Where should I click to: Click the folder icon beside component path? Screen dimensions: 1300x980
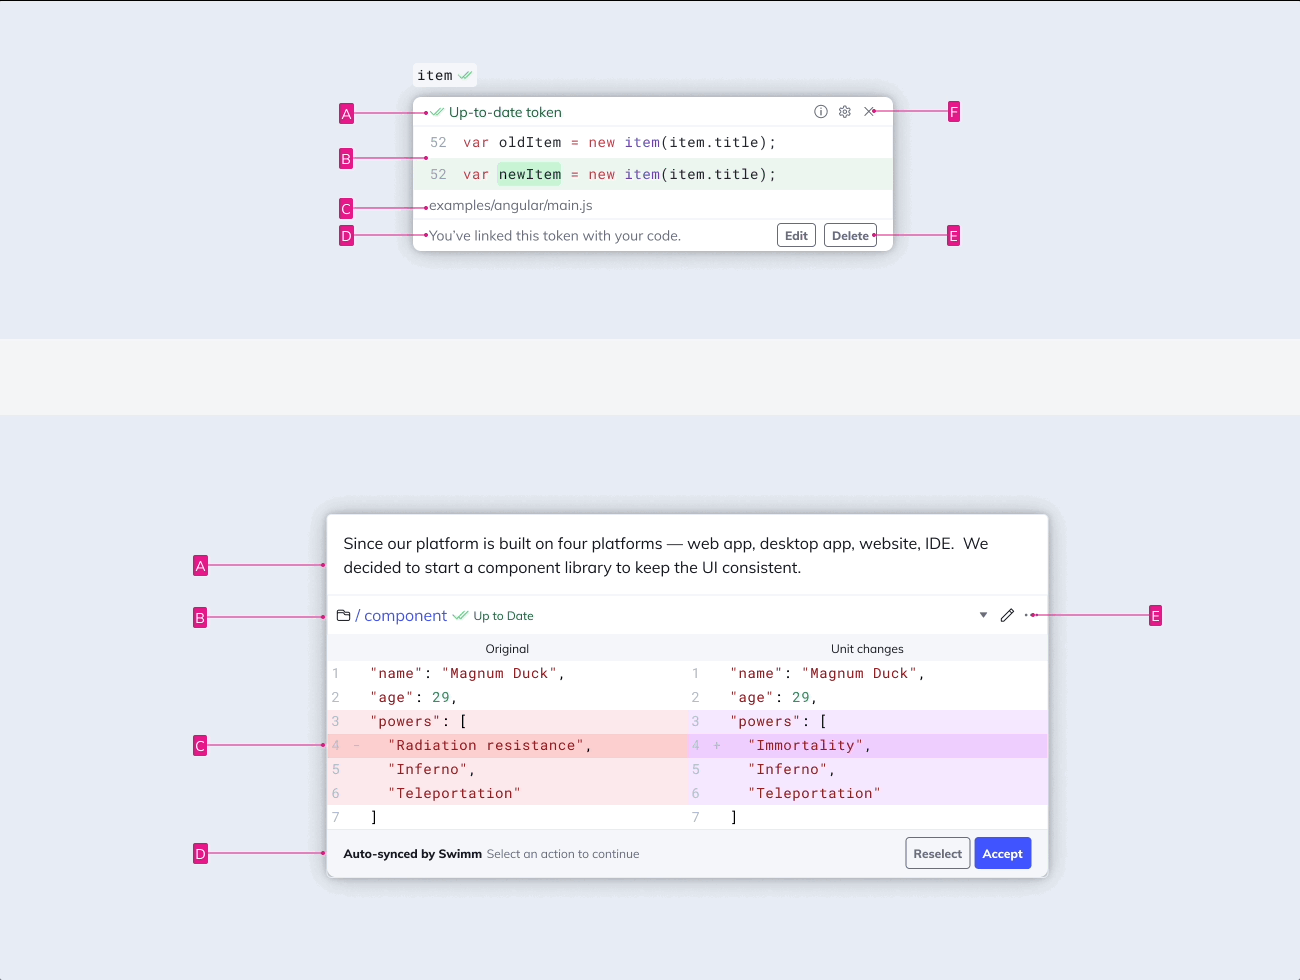pyautogui.click(x=343, y=616)
